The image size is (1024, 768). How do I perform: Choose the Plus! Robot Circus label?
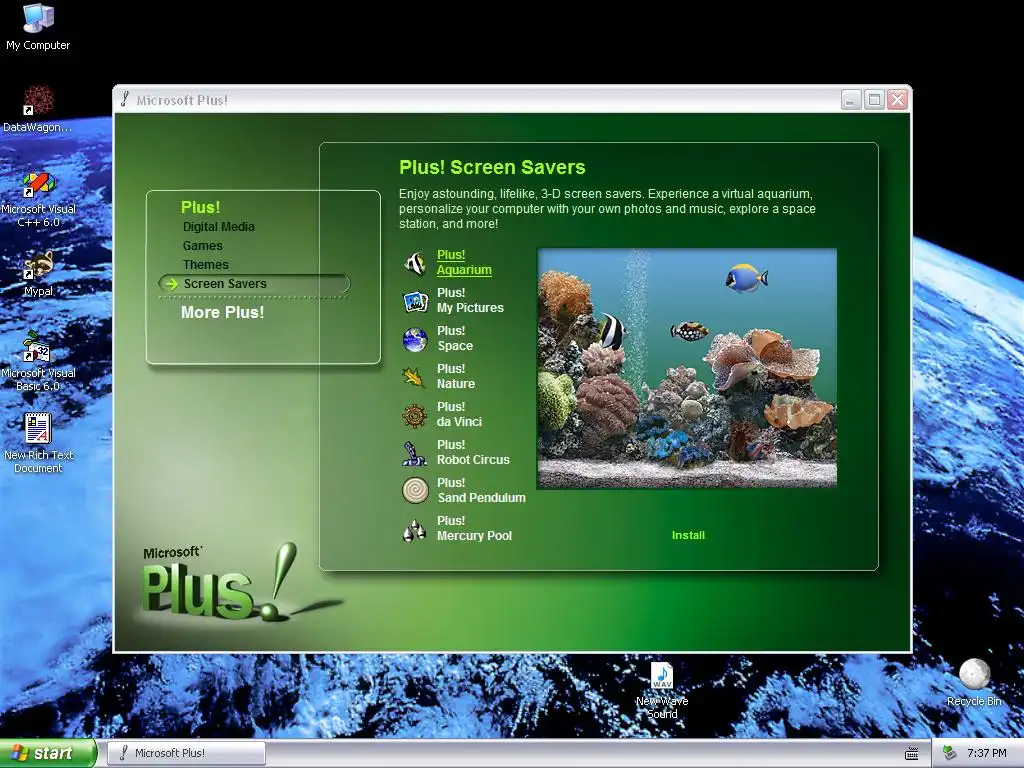473,452
